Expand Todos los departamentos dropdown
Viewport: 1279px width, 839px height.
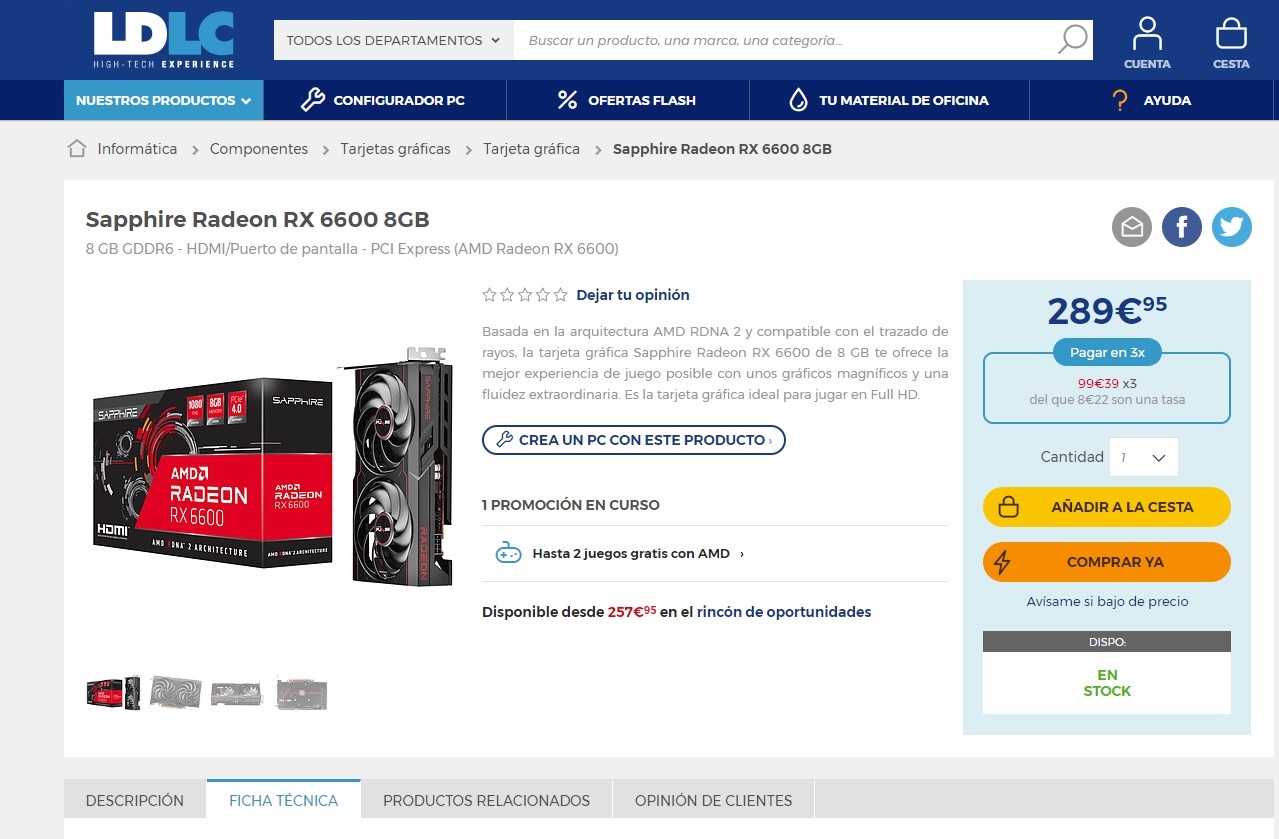point(393,41)
